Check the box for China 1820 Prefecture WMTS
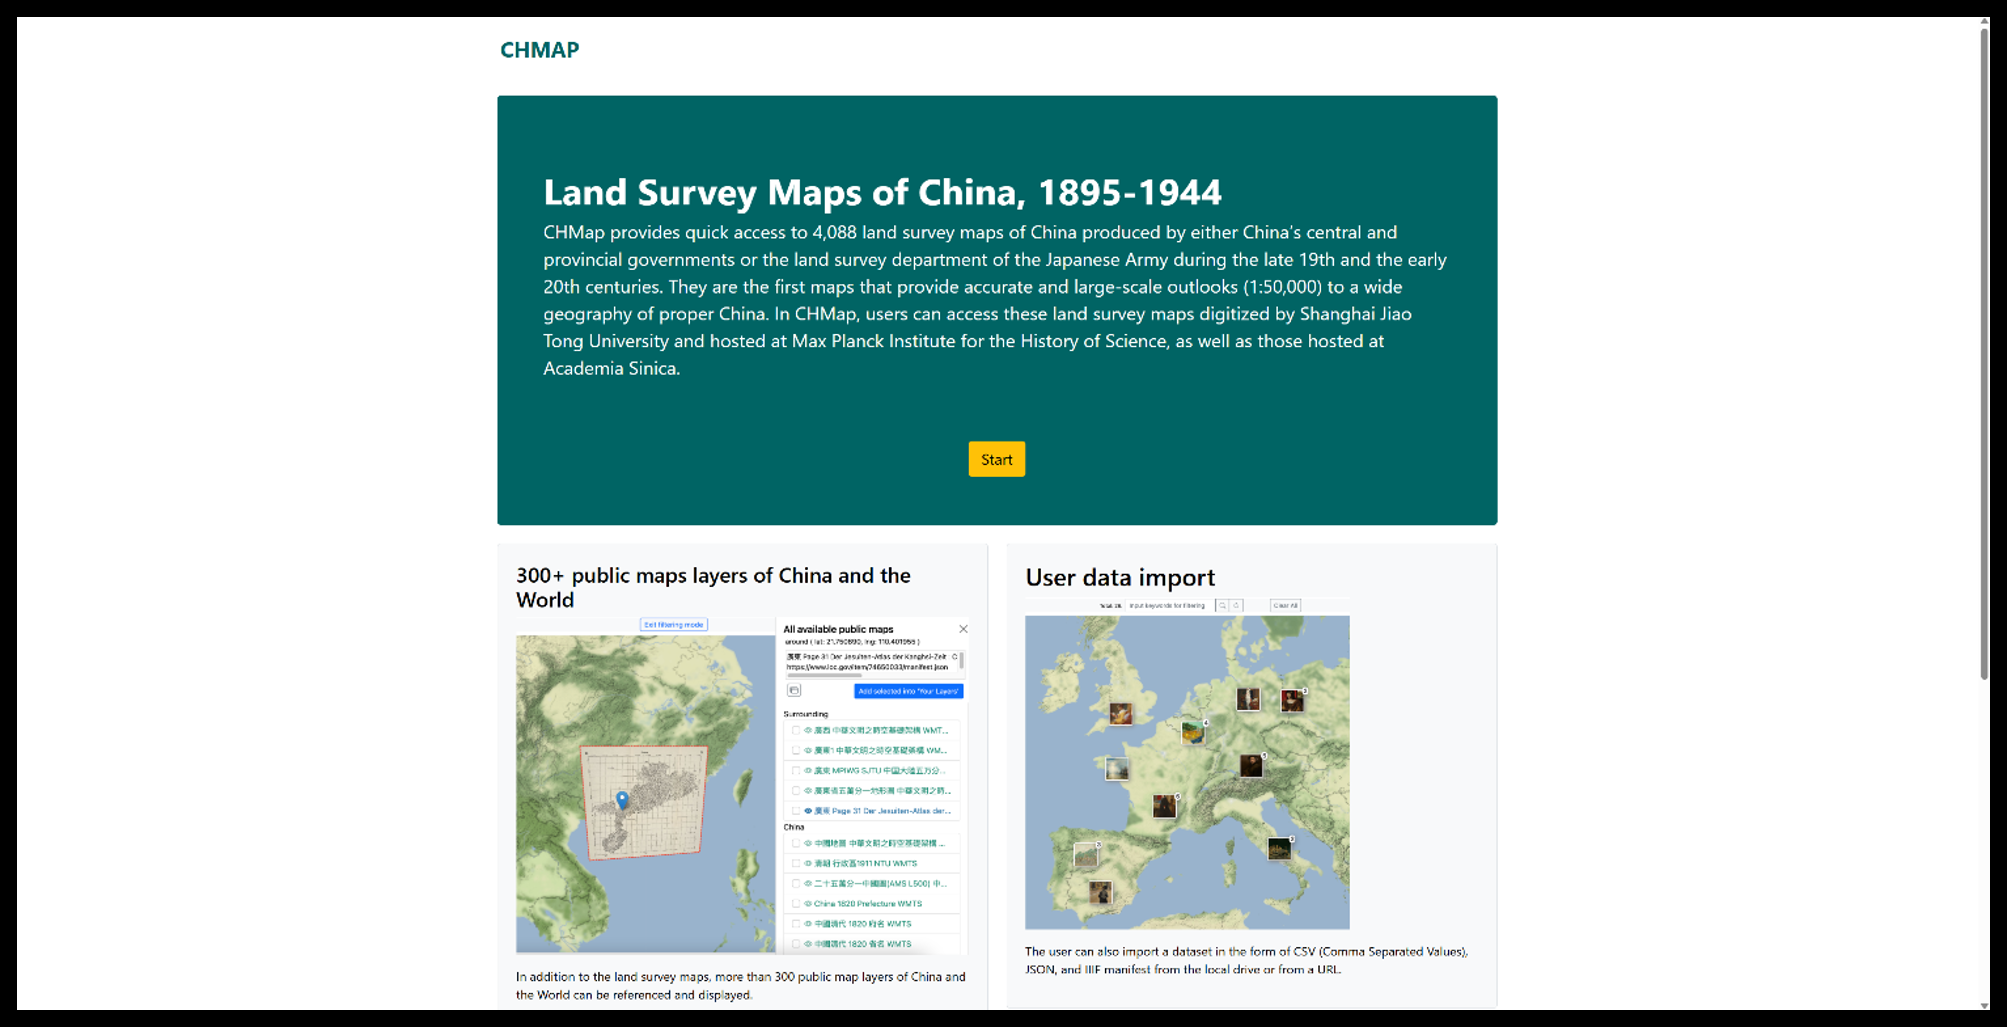 coord(796,903)
